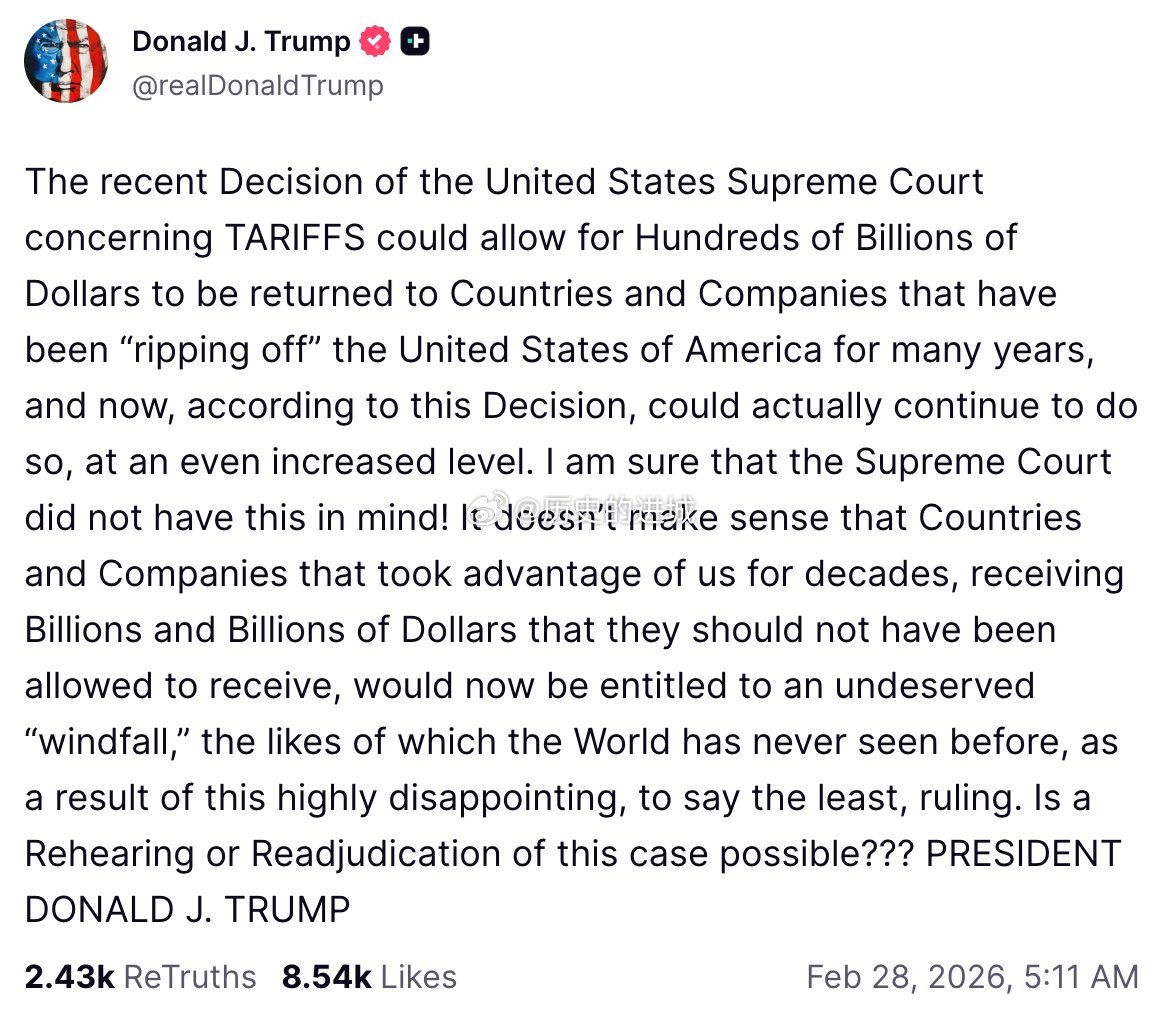Click "United States Supreme Court" in first line
Screen dimensions: 1164x1016
pyautogui.click(x=734, y=182)
